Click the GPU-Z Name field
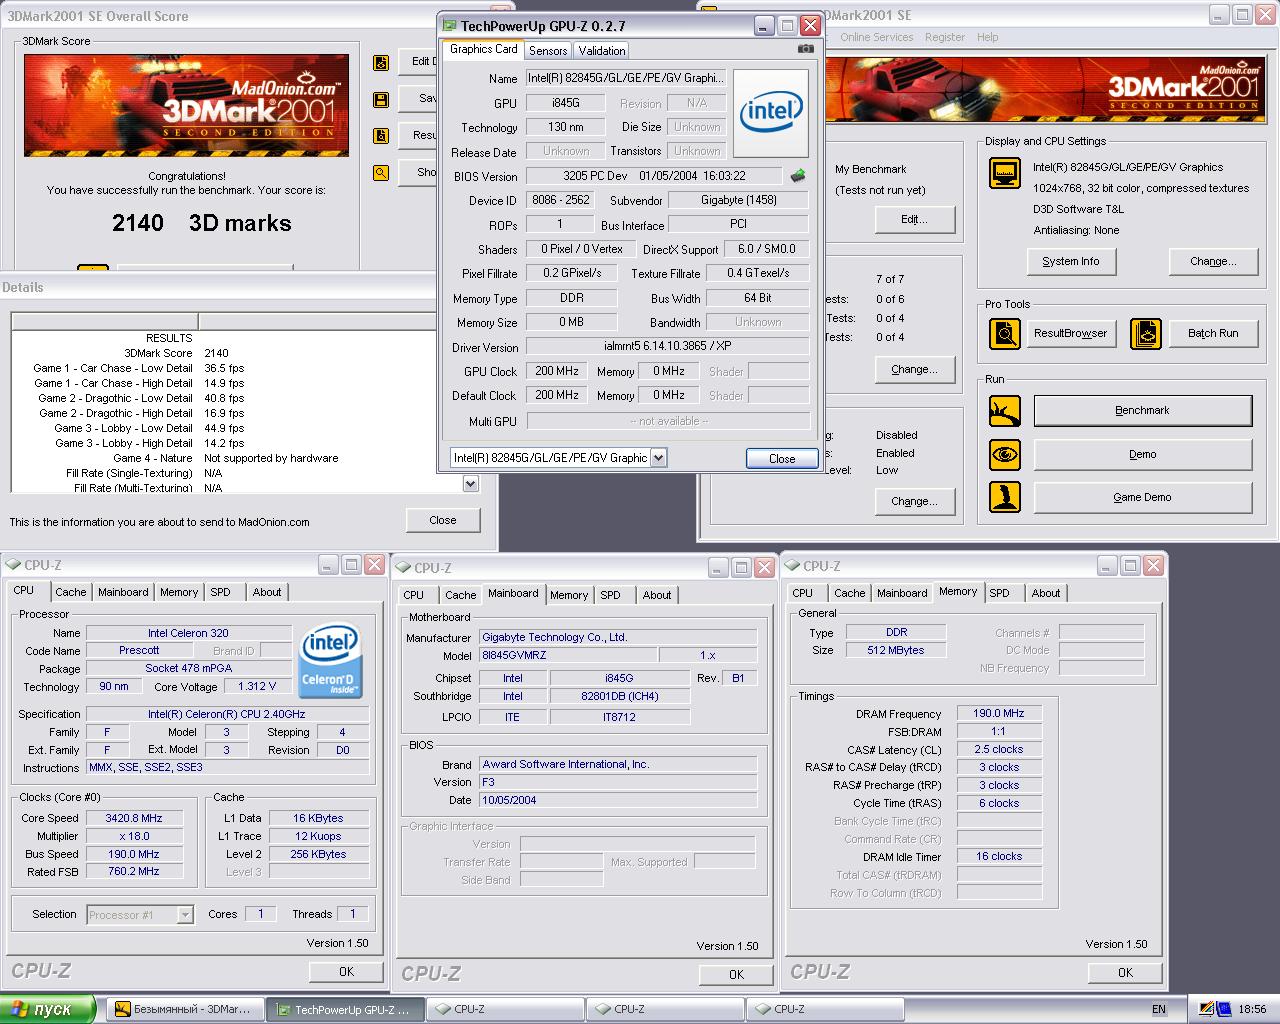1280x1024 pixels. coord(626,78)
